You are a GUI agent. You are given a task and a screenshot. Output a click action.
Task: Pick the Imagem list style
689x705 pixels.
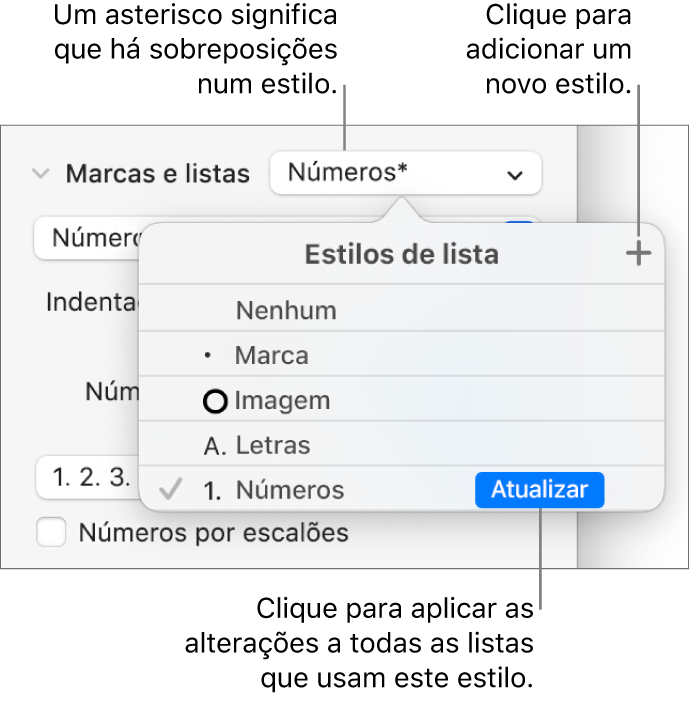(282, 401)
